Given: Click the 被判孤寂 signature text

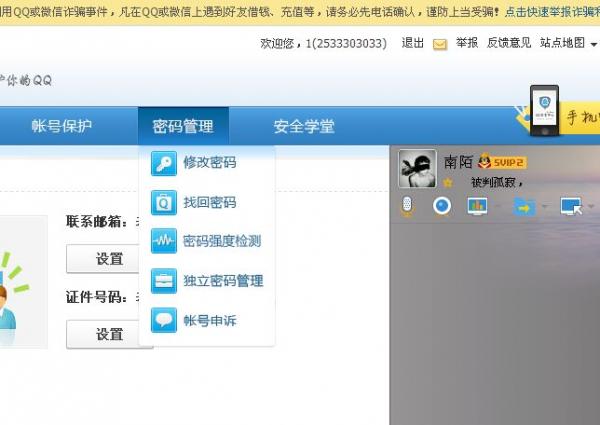Looking at the screenshot, I should (497, 182).
